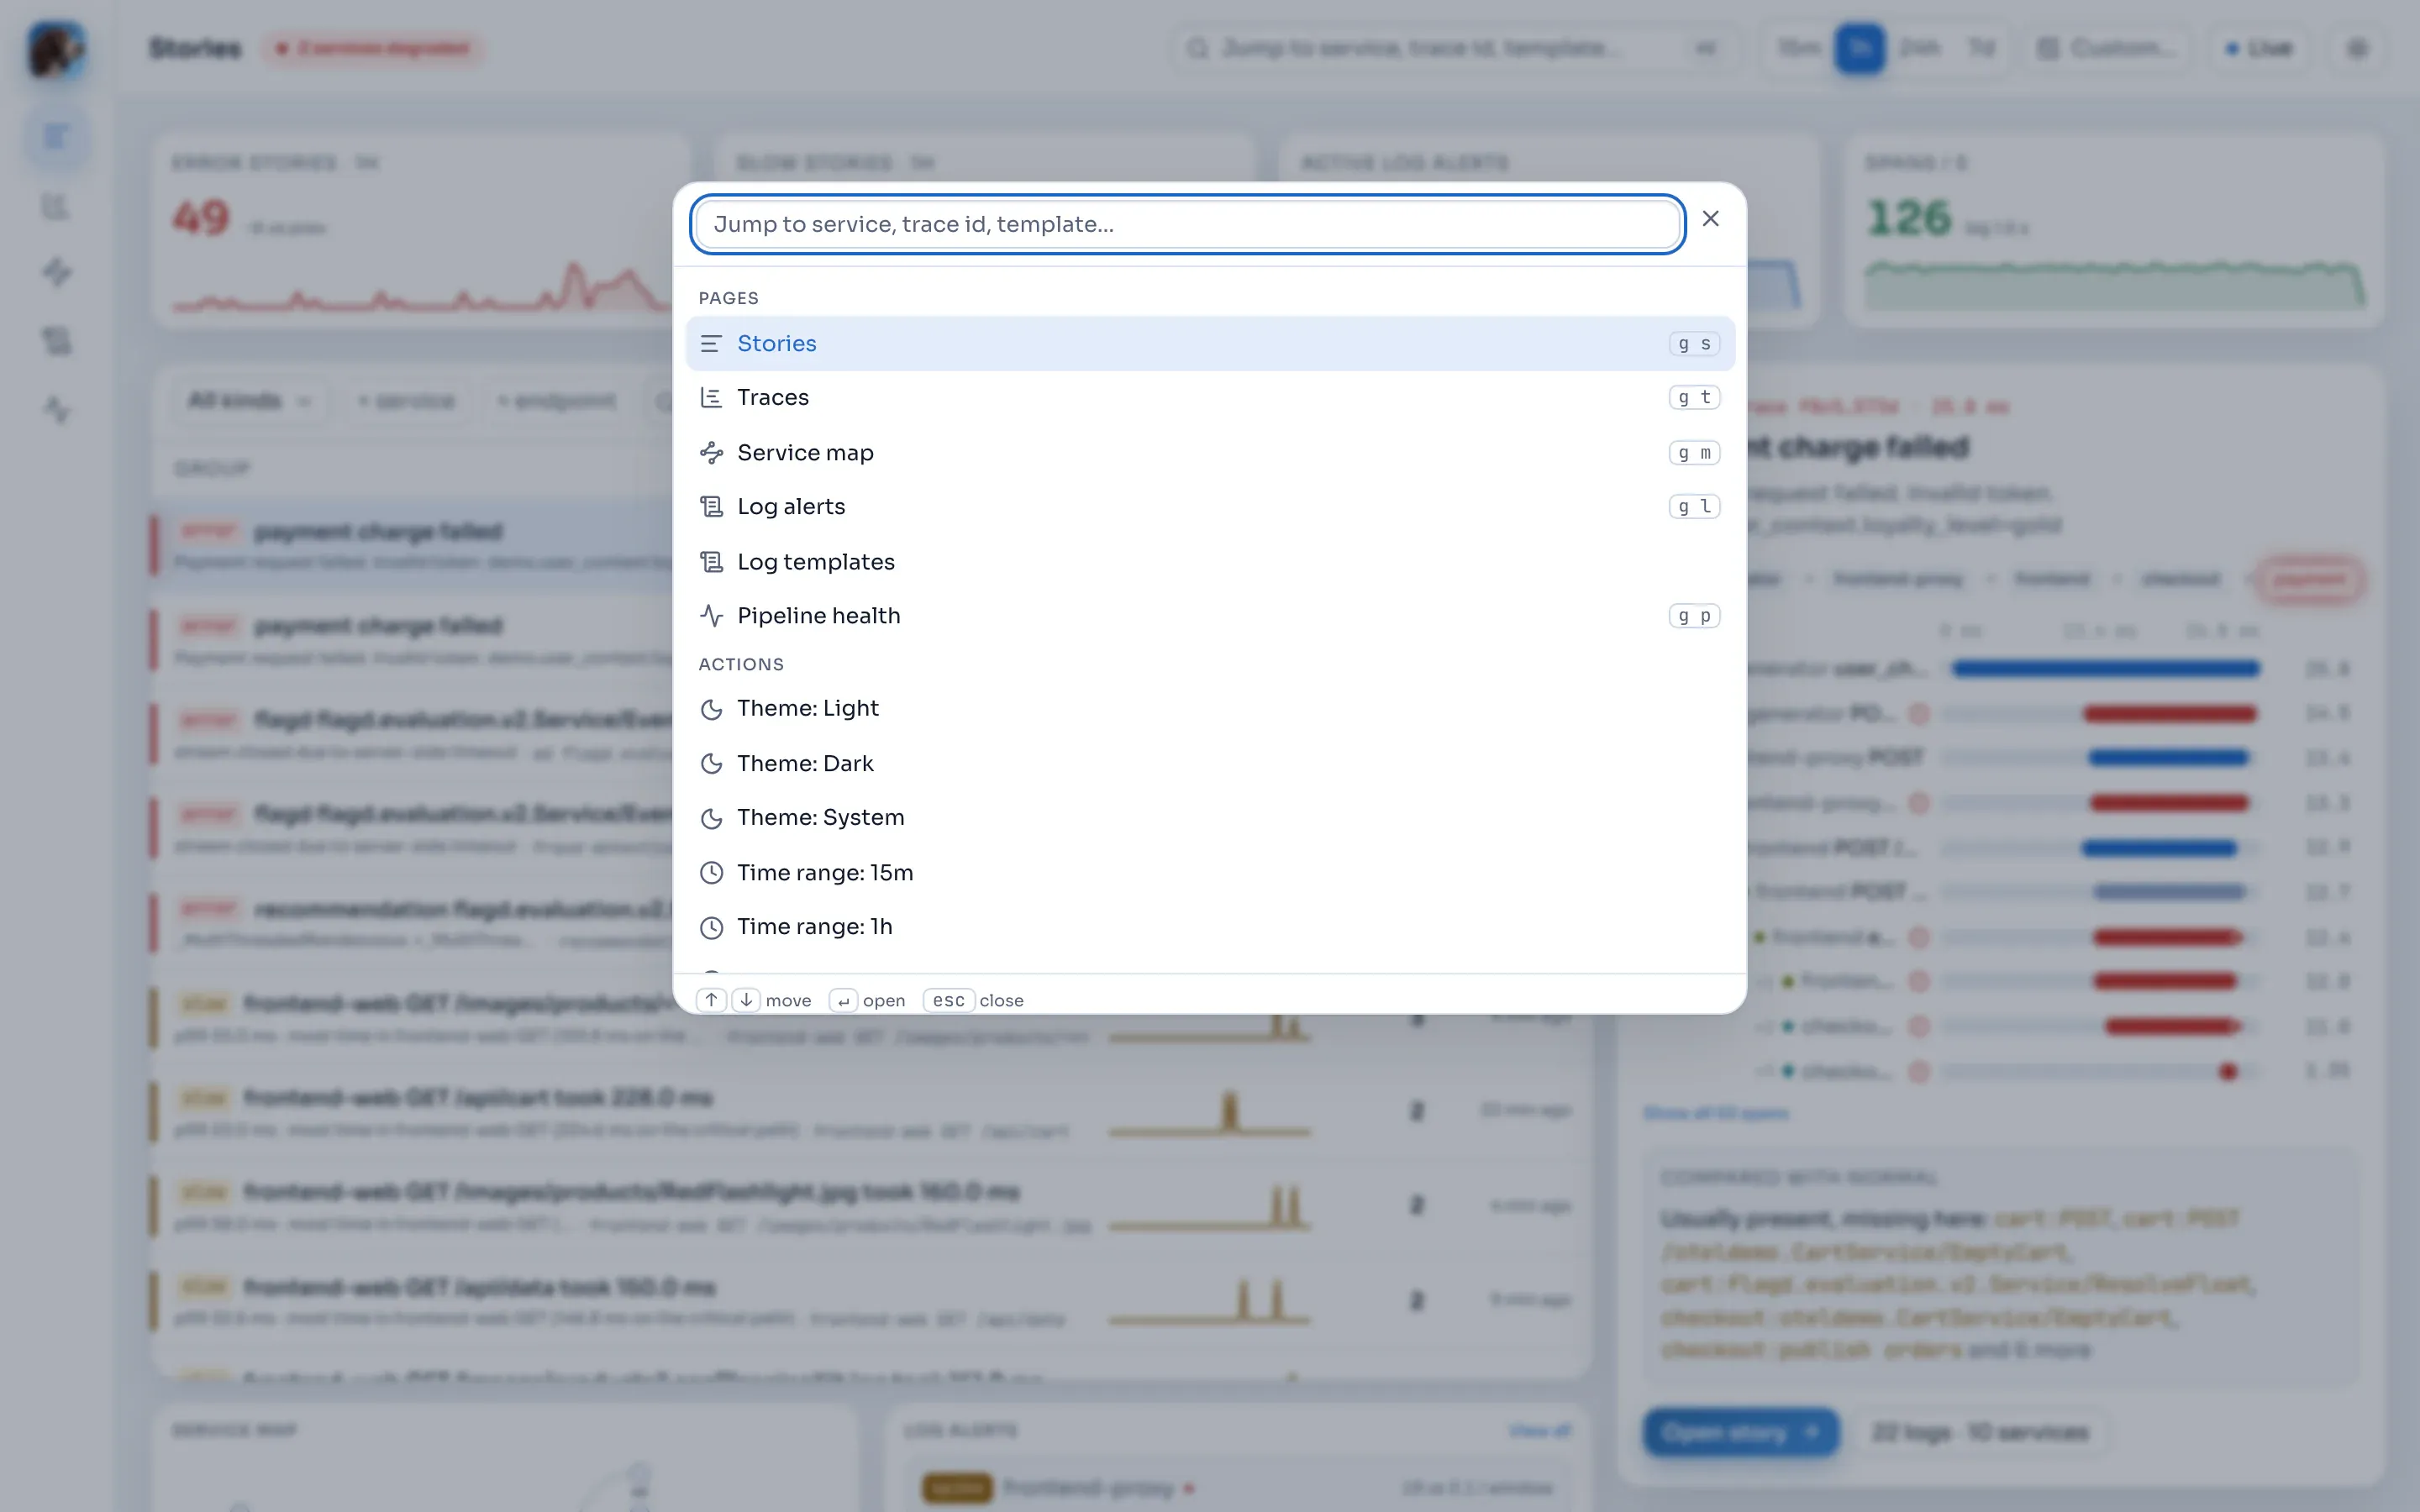Screen dimensions: 2420x1512
Task: Click the moon icon beside Theme: Dark
Action: click(x=711, y=764)
